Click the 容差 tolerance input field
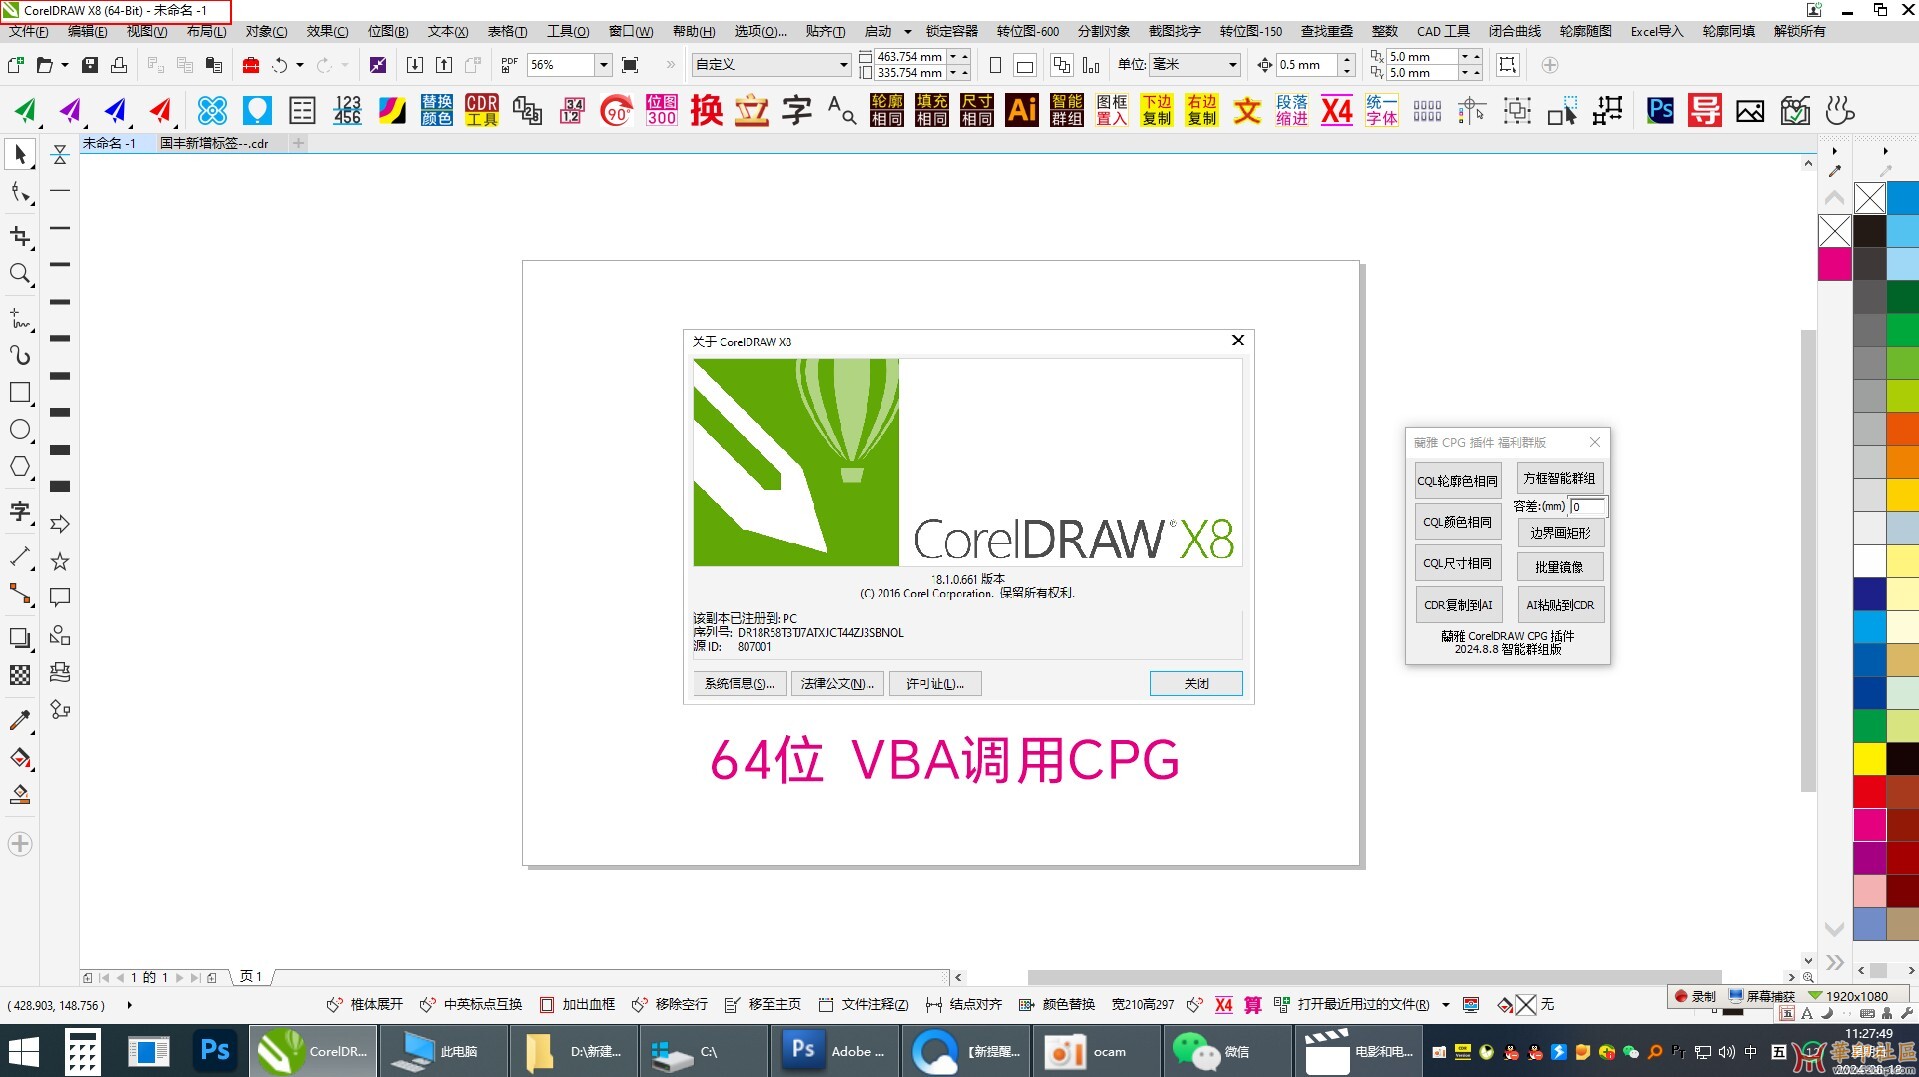 pyautogui.click(x=1587, y=507)
